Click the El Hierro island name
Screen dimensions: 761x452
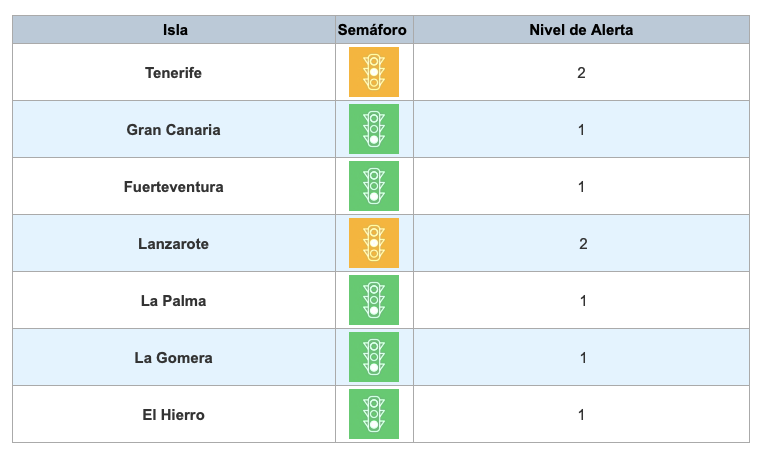173,415
